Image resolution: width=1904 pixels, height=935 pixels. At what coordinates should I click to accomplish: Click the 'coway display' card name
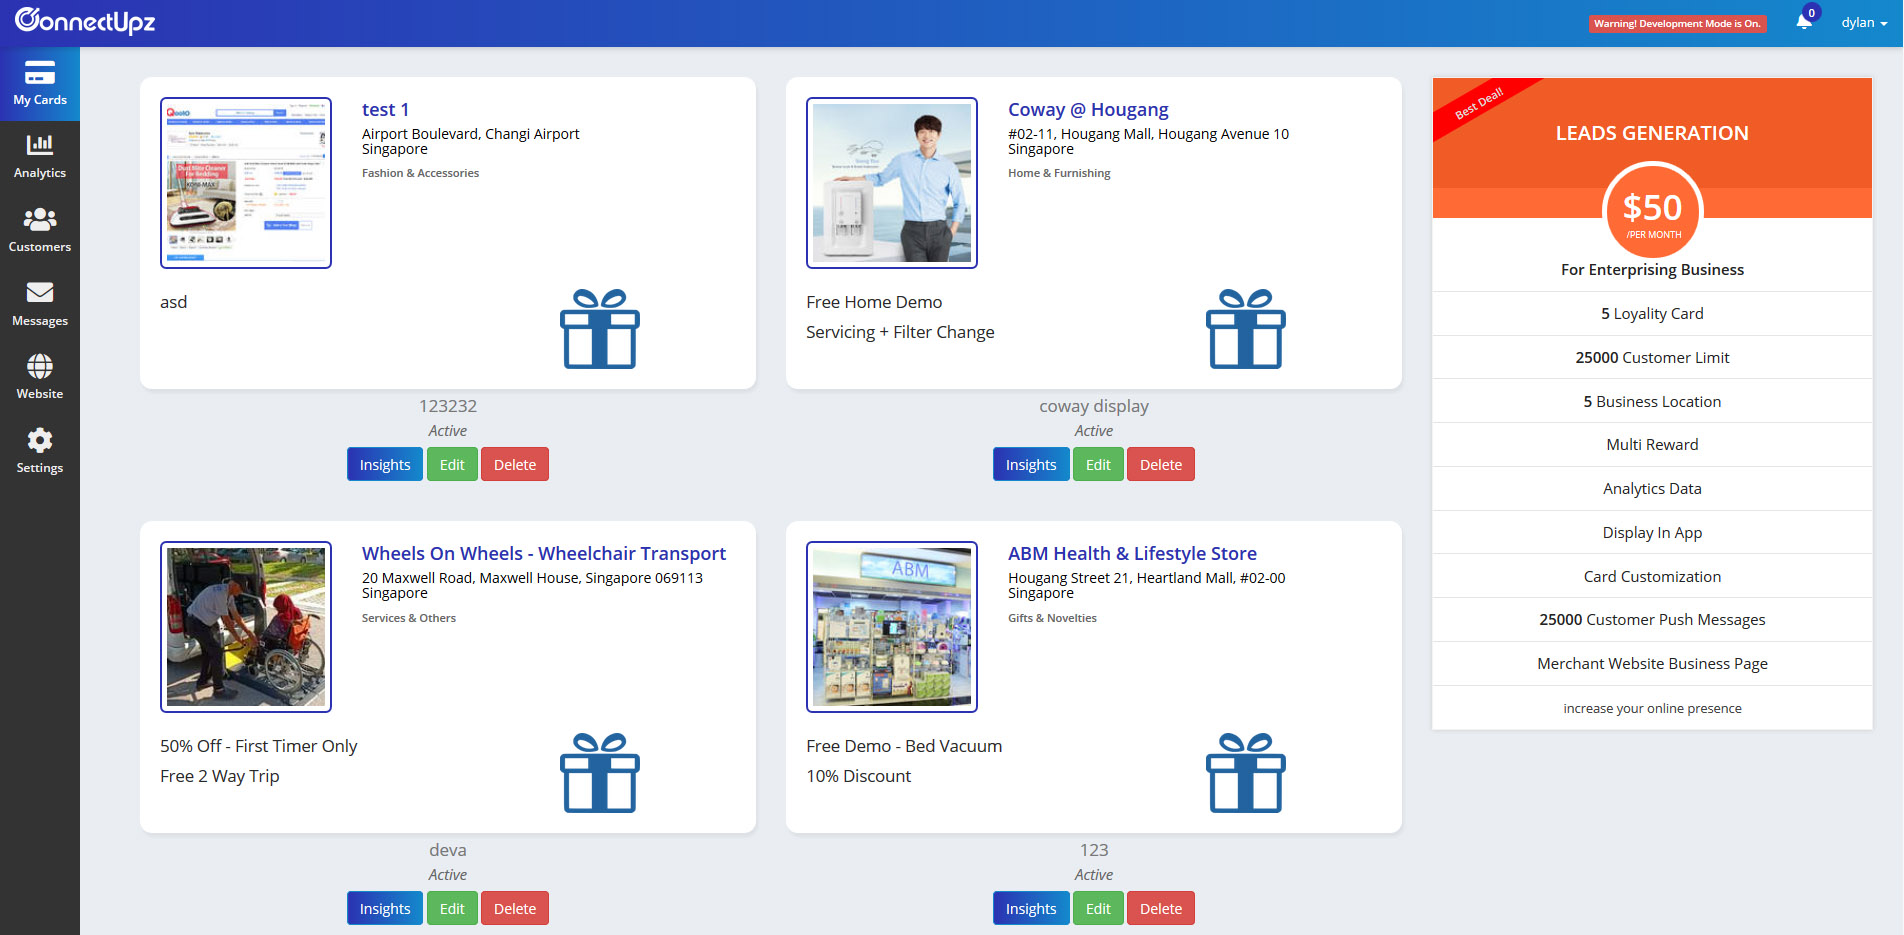click(1094, 406)
